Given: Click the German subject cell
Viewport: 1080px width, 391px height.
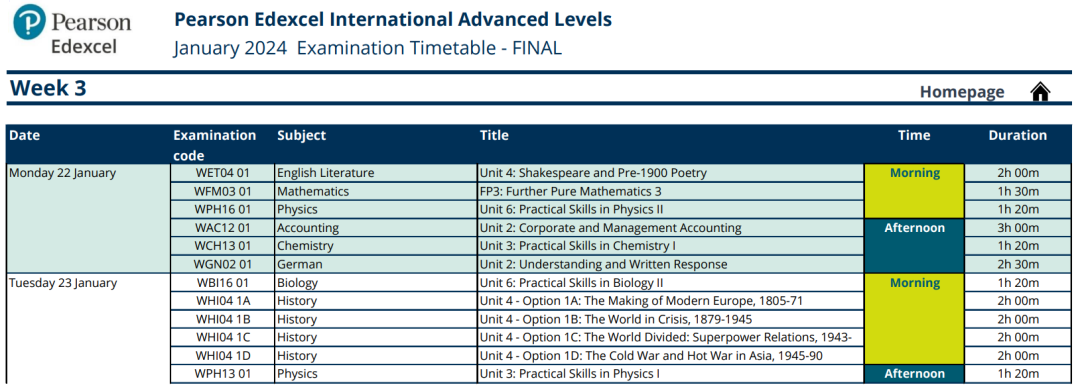Looking at the screenshot, I should pyautogui.click(x=376, y=264).
